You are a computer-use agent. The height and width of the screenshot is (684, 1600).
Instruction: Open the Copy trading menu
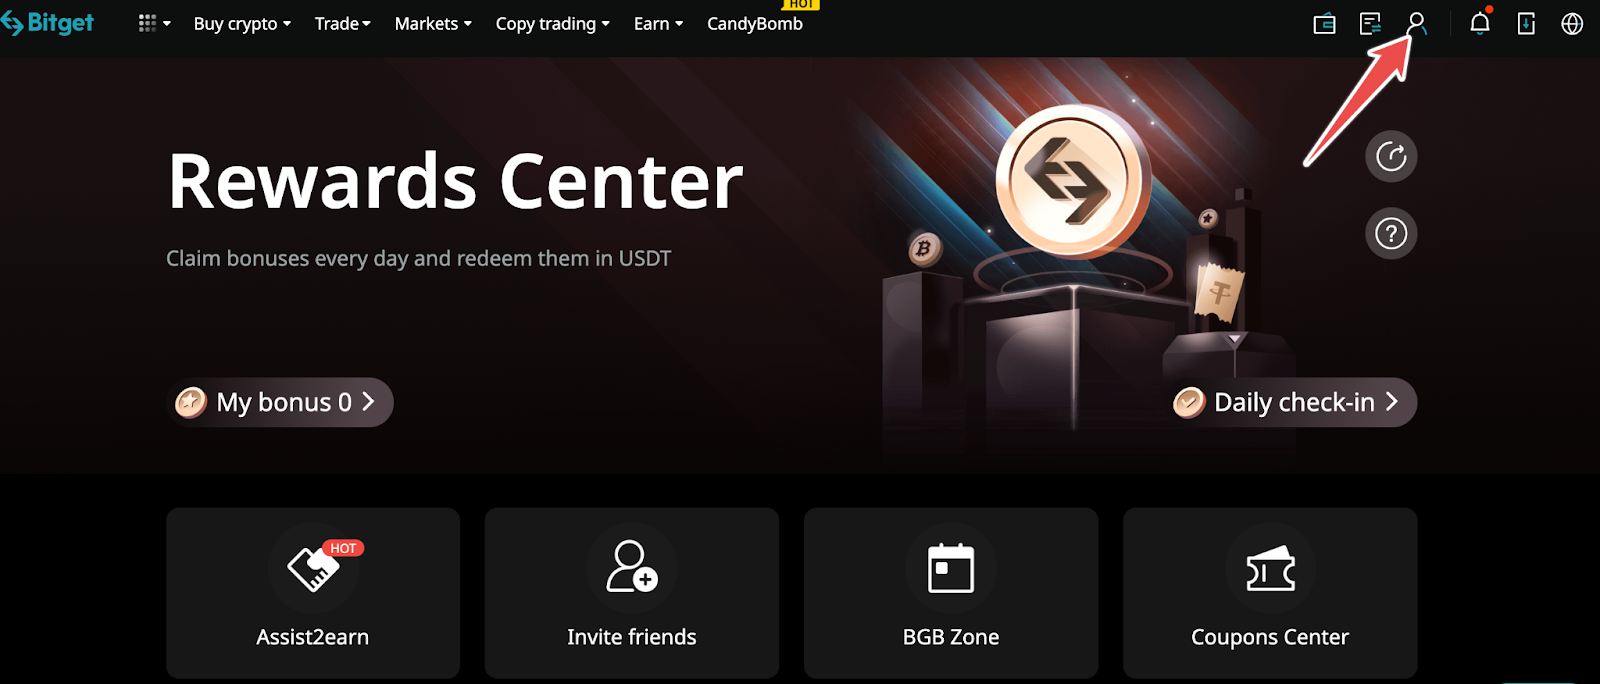click(x=552, y=23)
